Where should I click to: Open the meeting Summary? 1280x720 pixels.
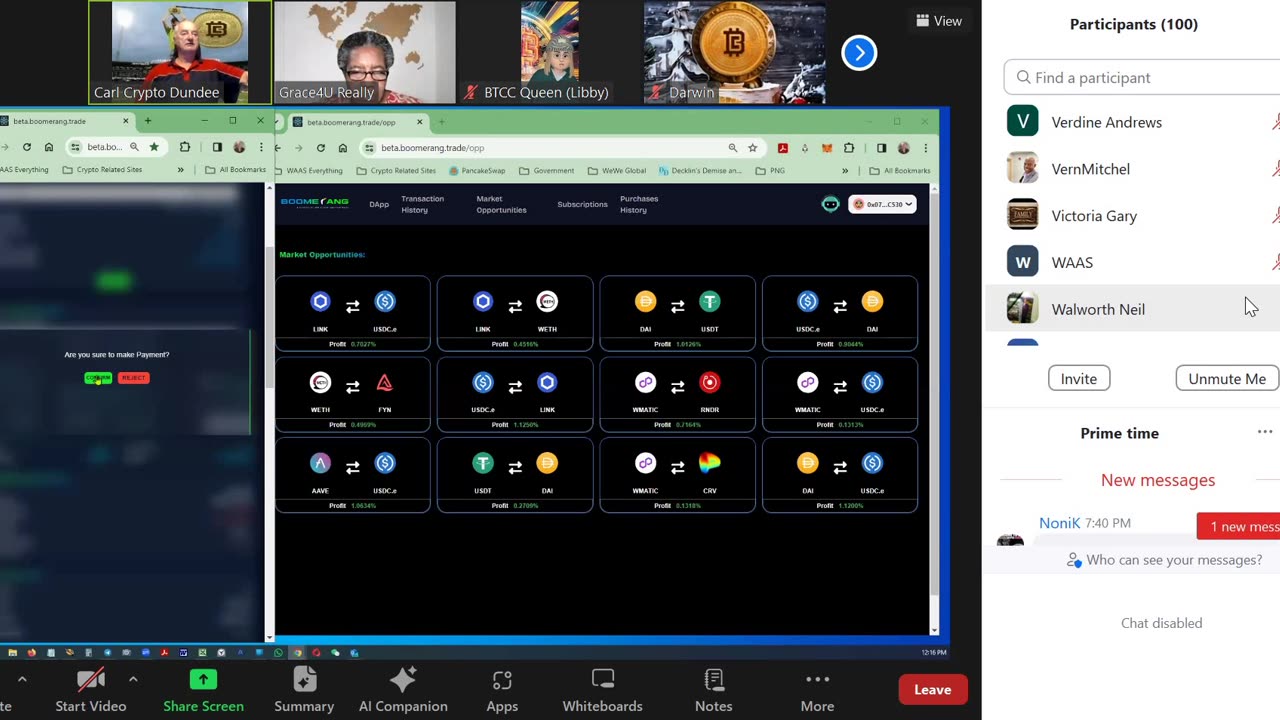click(x=304, y=690)
